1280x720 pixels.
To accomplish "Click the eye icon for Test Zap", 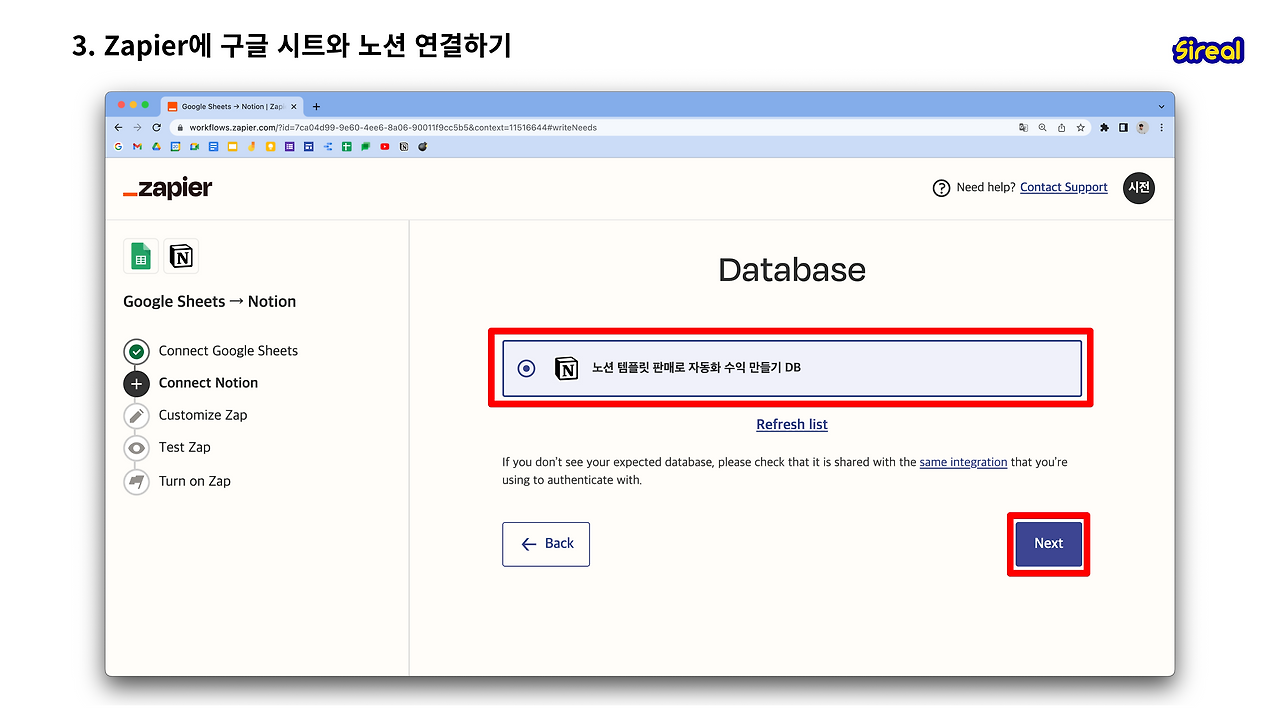I will (136, 447).
